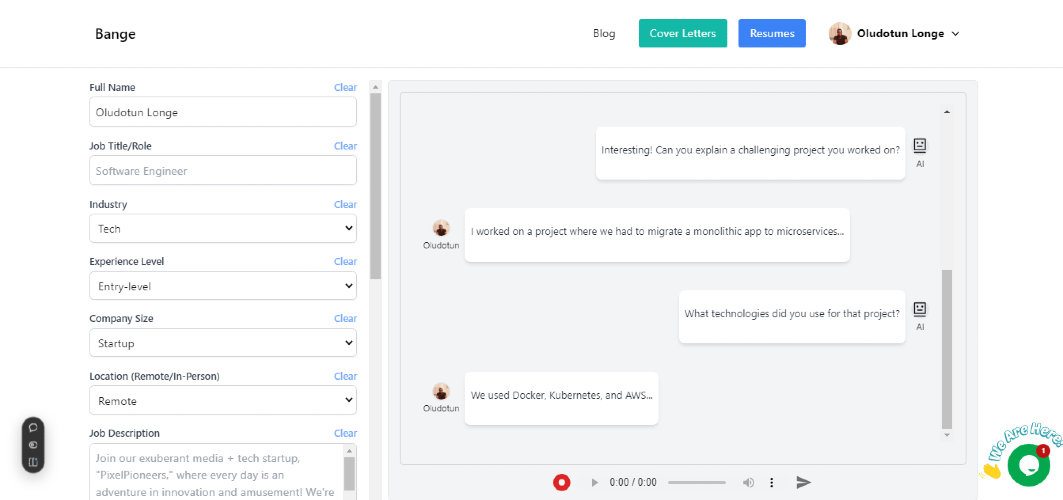The height and width of the screenshot is (500, 1063).
Task: Open the Industry dropdown showing Tech
Action: click(x=223, y=229)
